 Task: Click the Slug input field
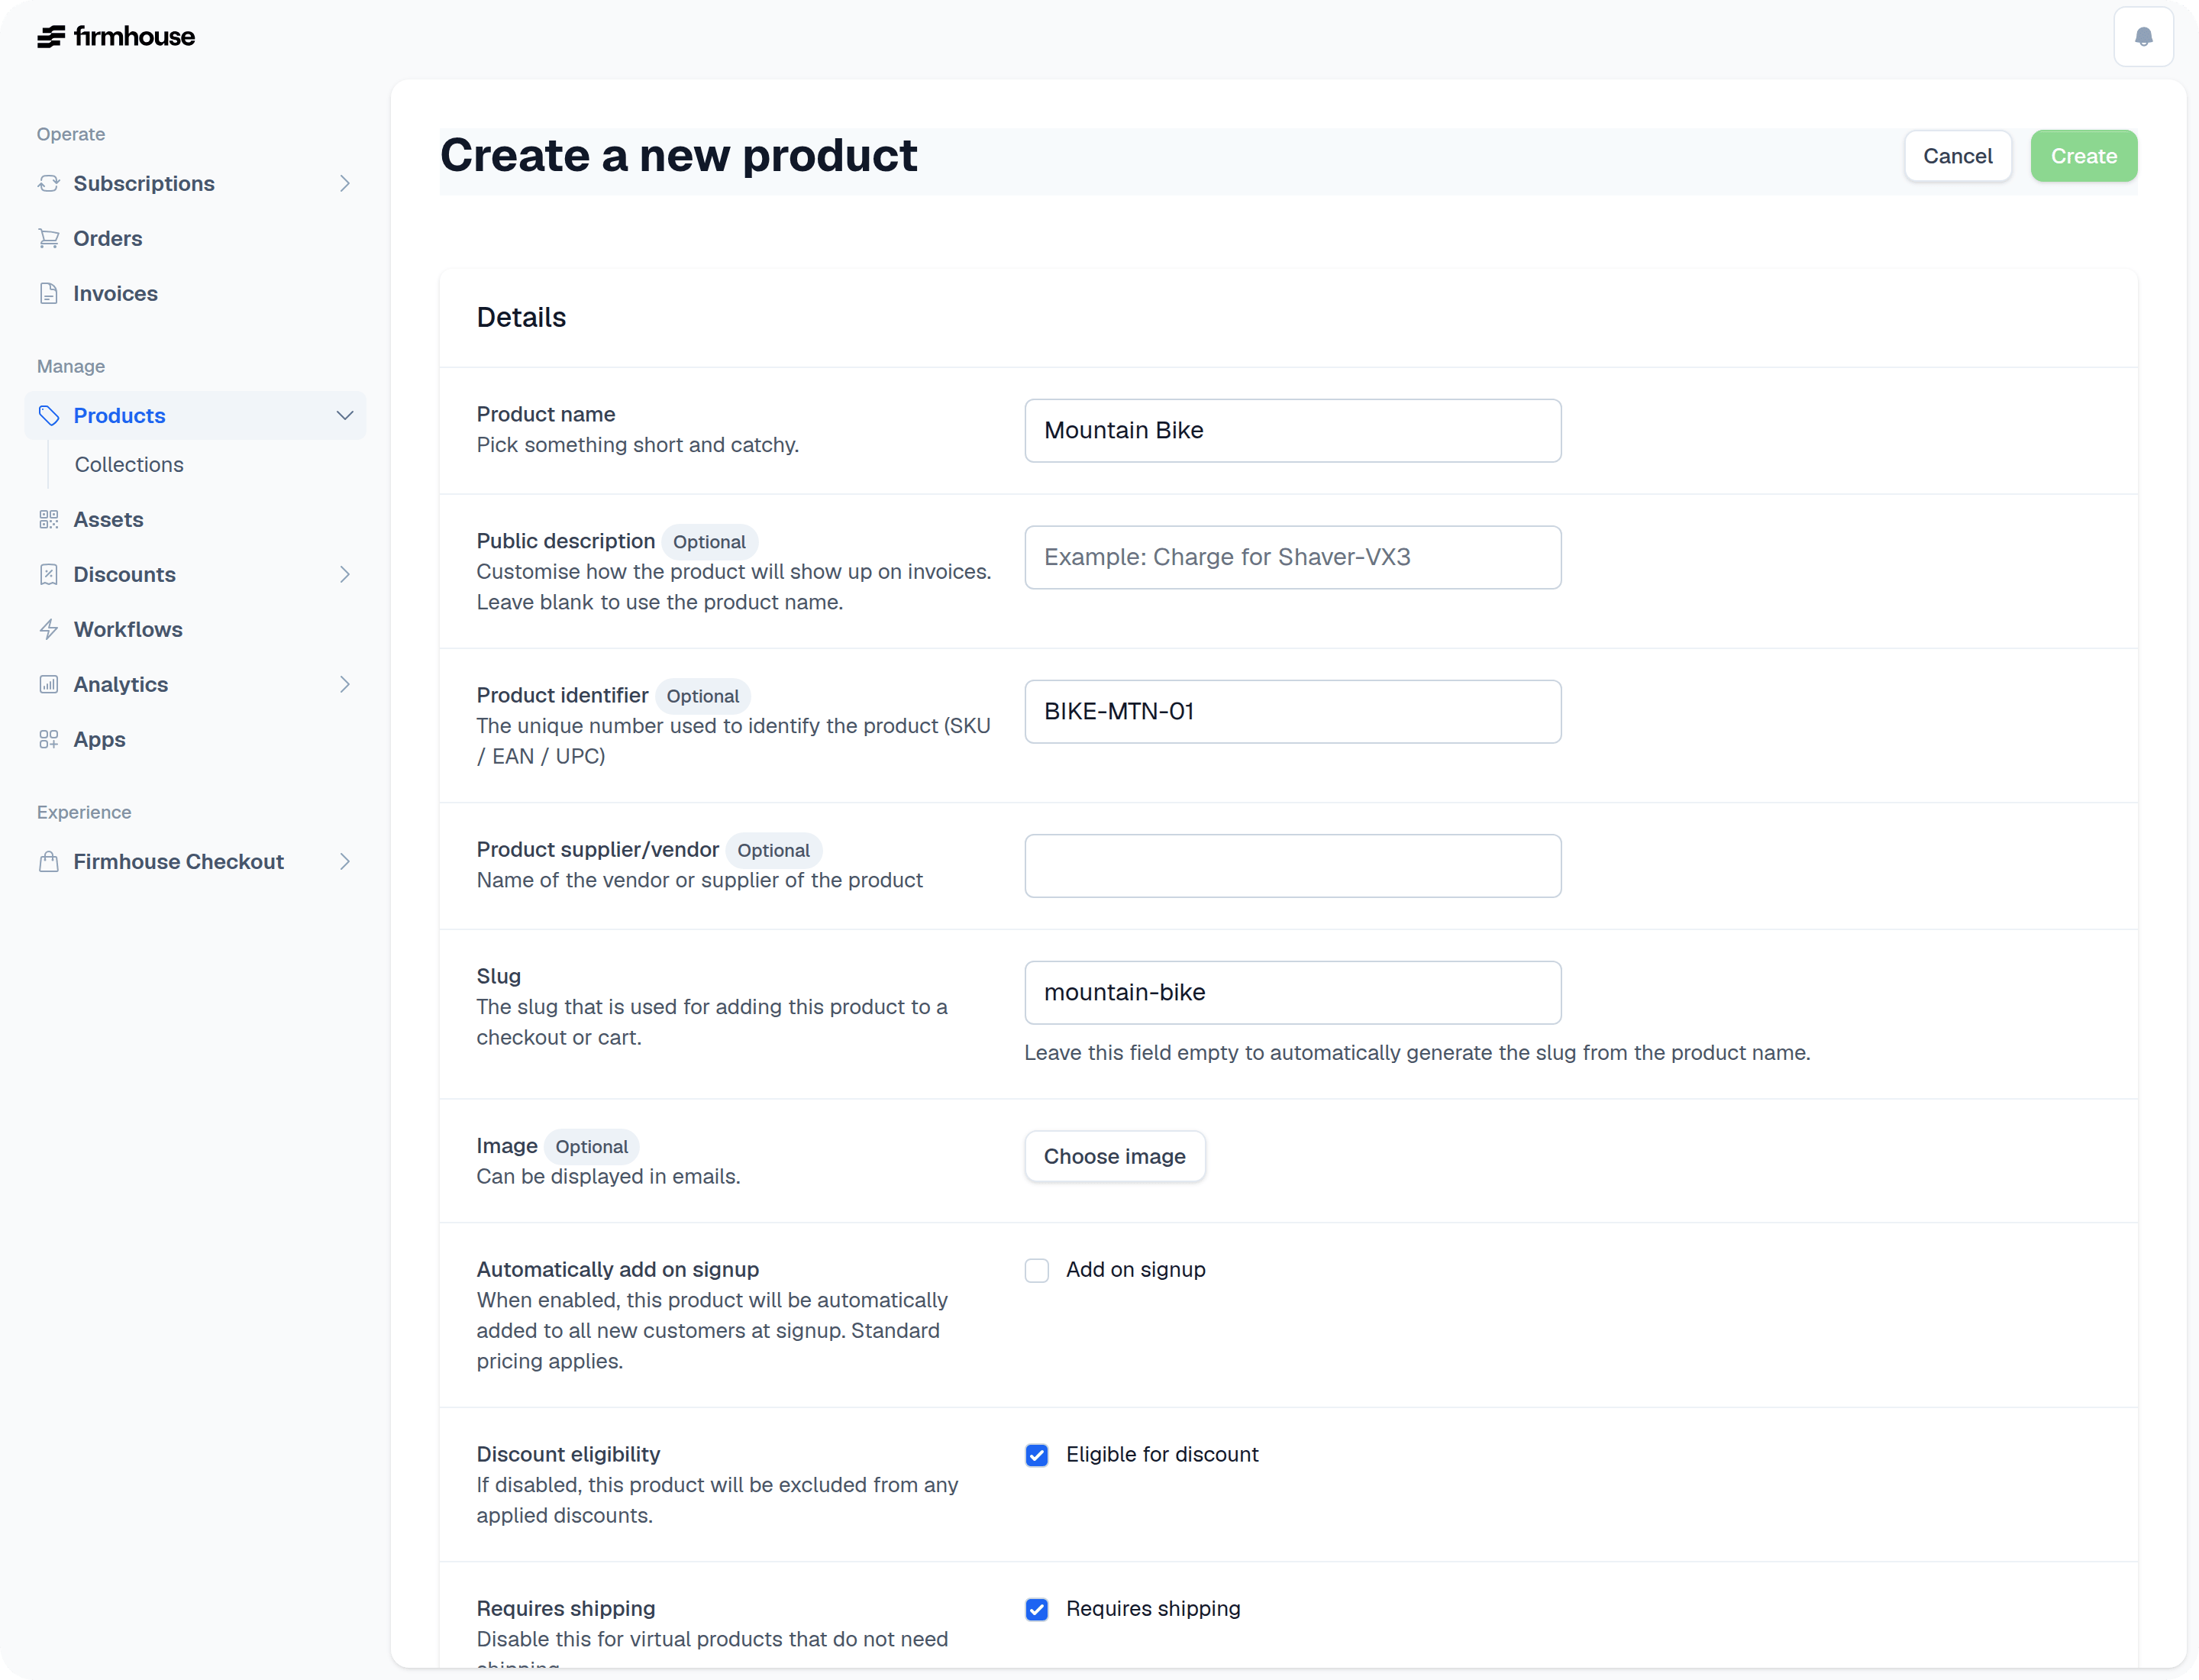pos(1292,992)
